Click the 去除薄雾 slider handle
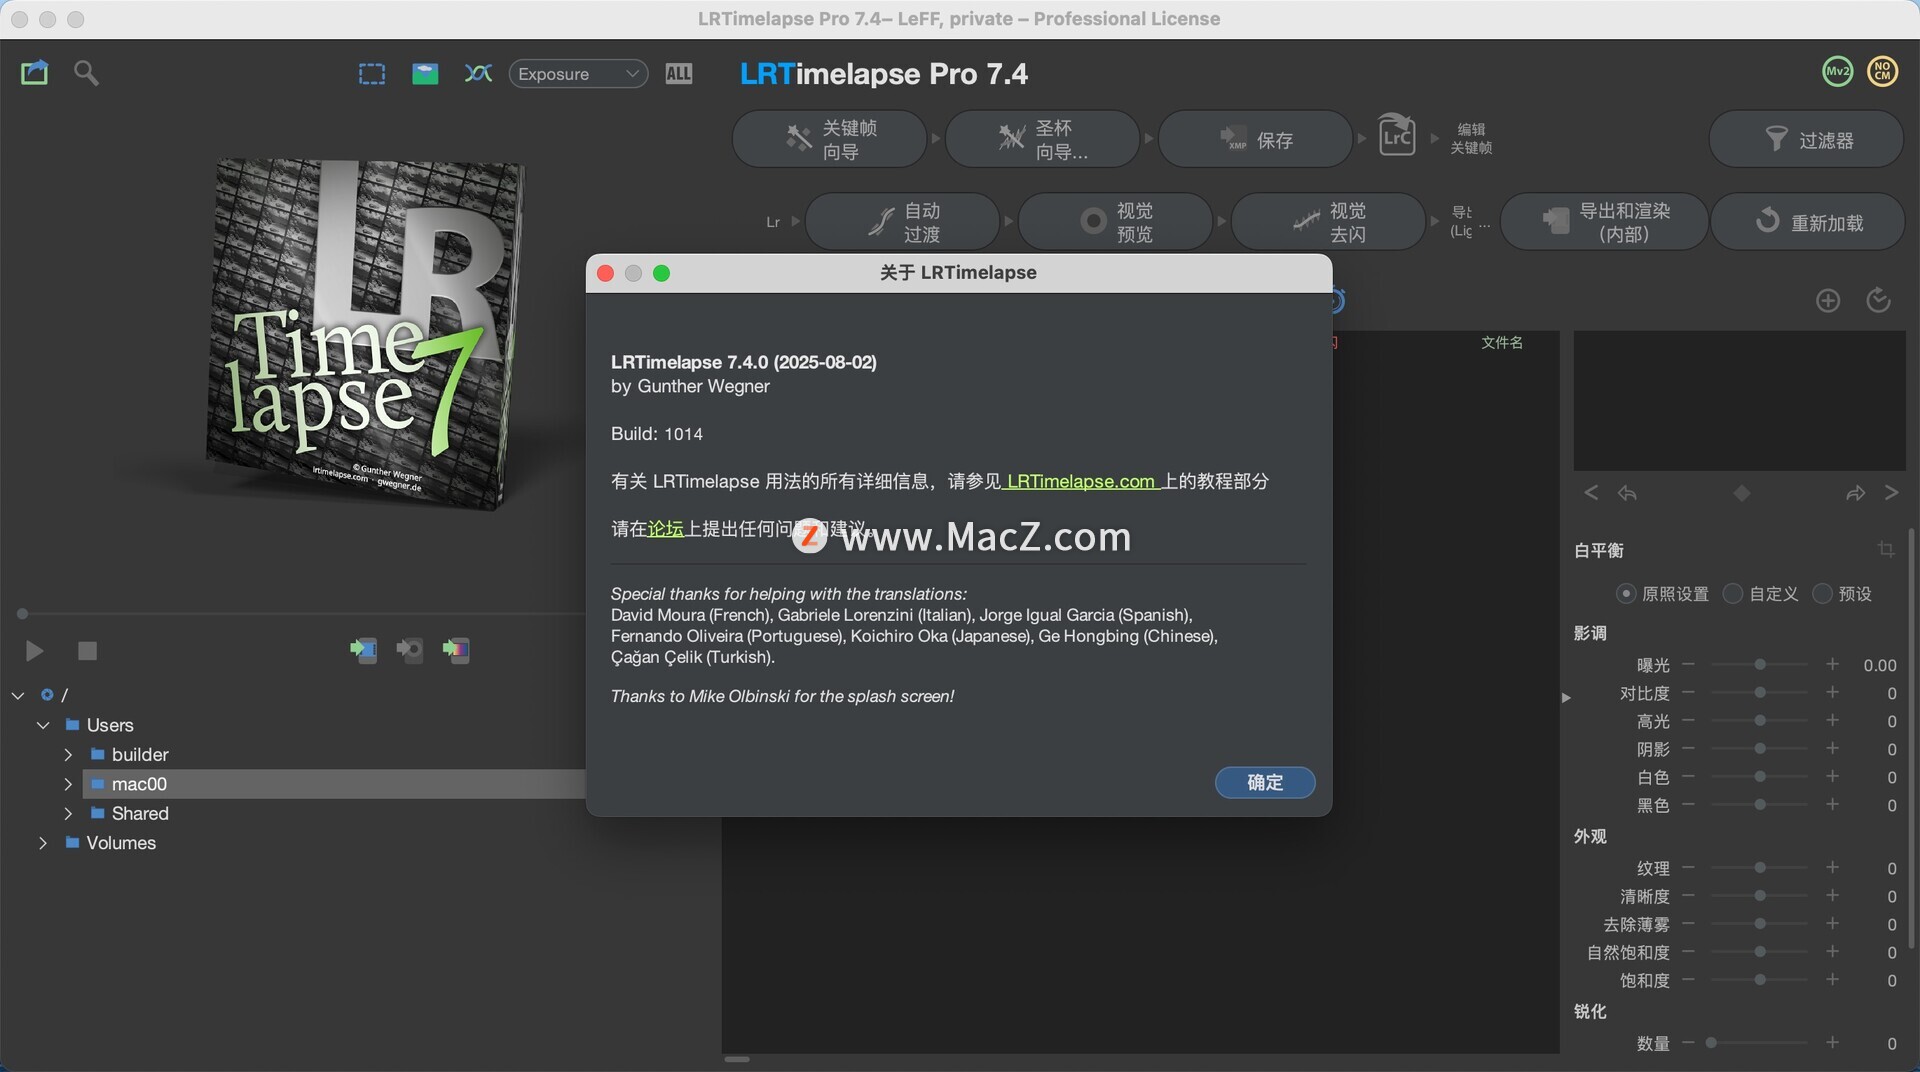Viewport: 1920px width, 1072px height. [1760, 924]
